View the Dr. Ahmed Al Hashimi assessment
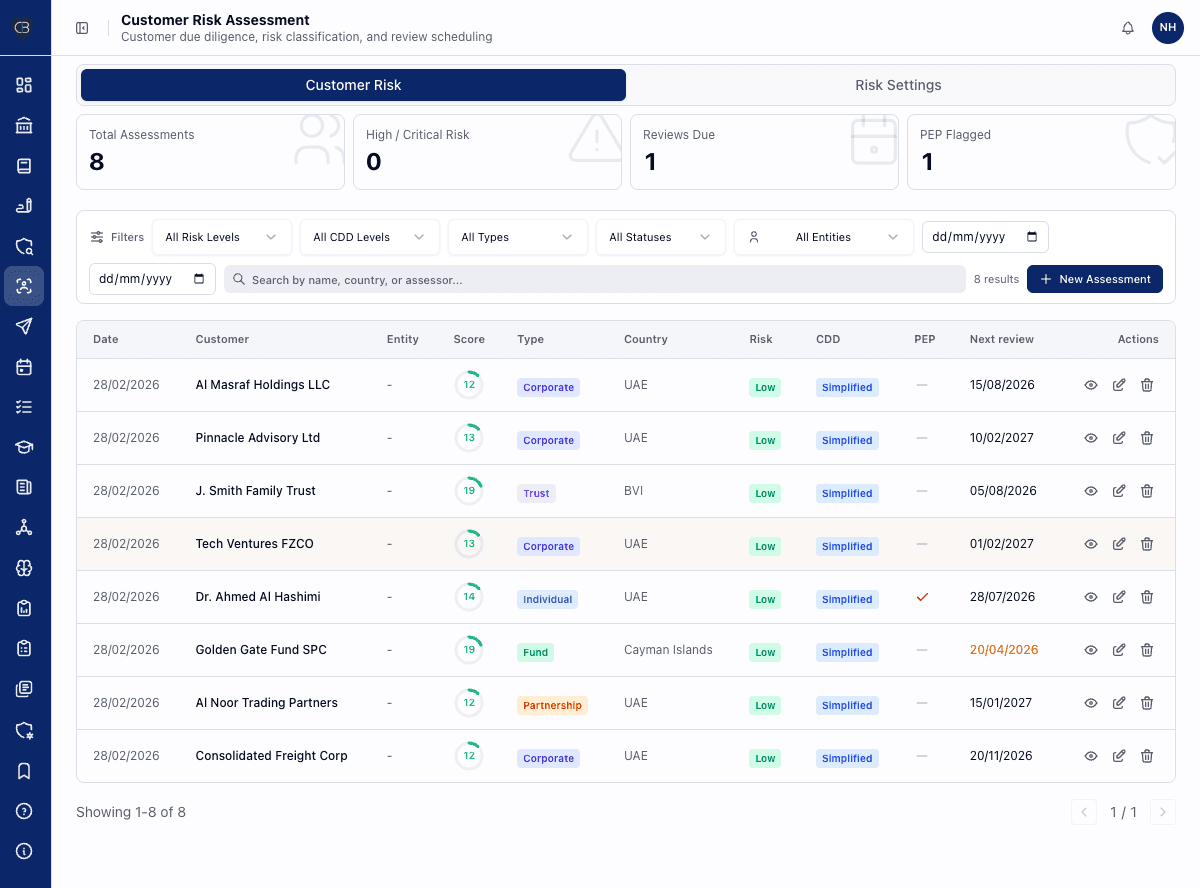 click(x=1091, y=597)
